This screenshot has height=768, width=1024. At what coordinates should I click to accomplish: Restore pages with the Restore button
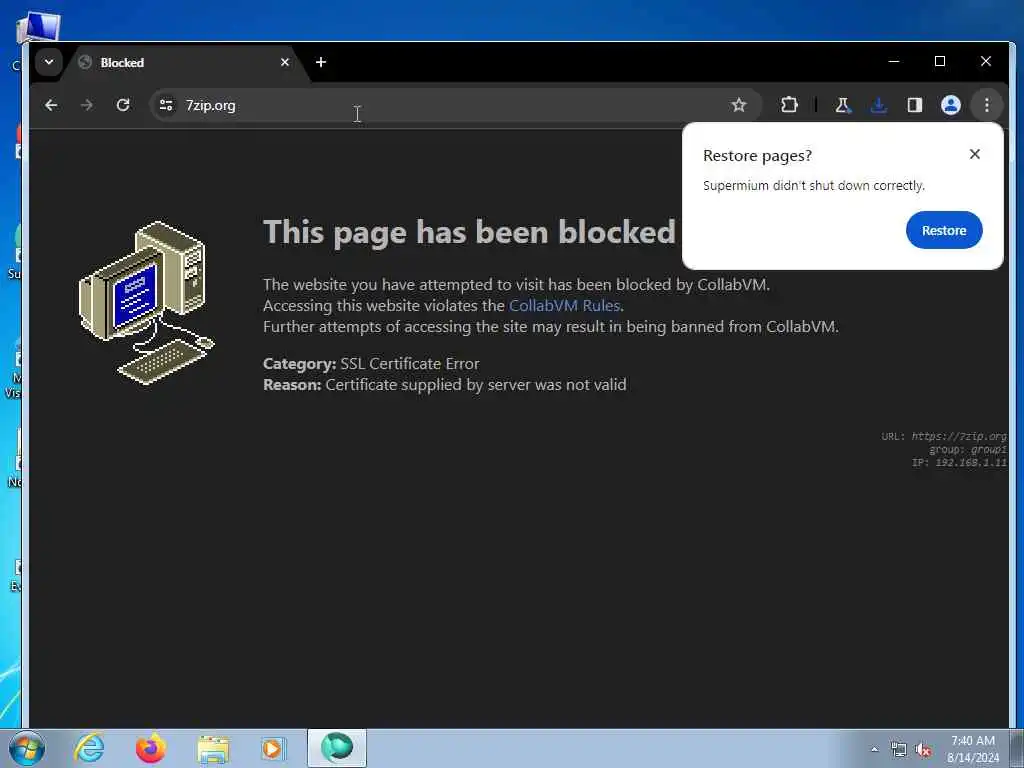click(x=944, y=231)
